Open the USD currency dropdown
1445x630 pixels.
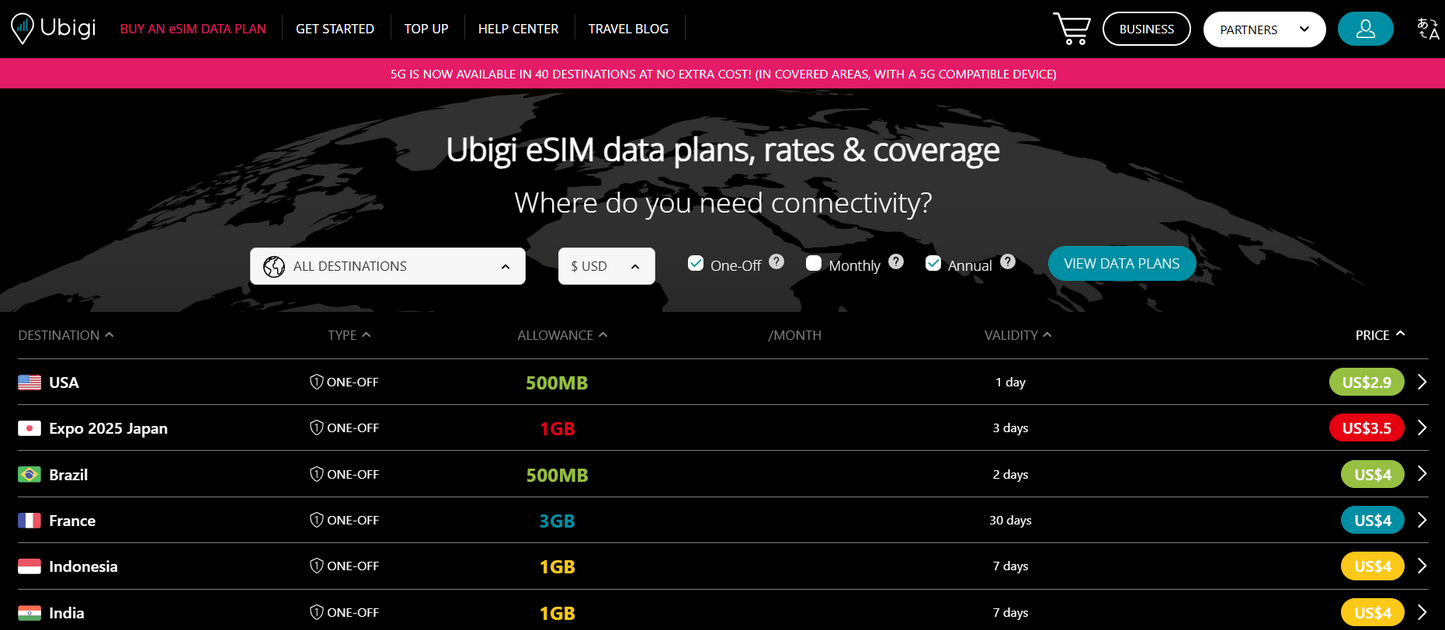pyautogui.click(x=606, y=266)
